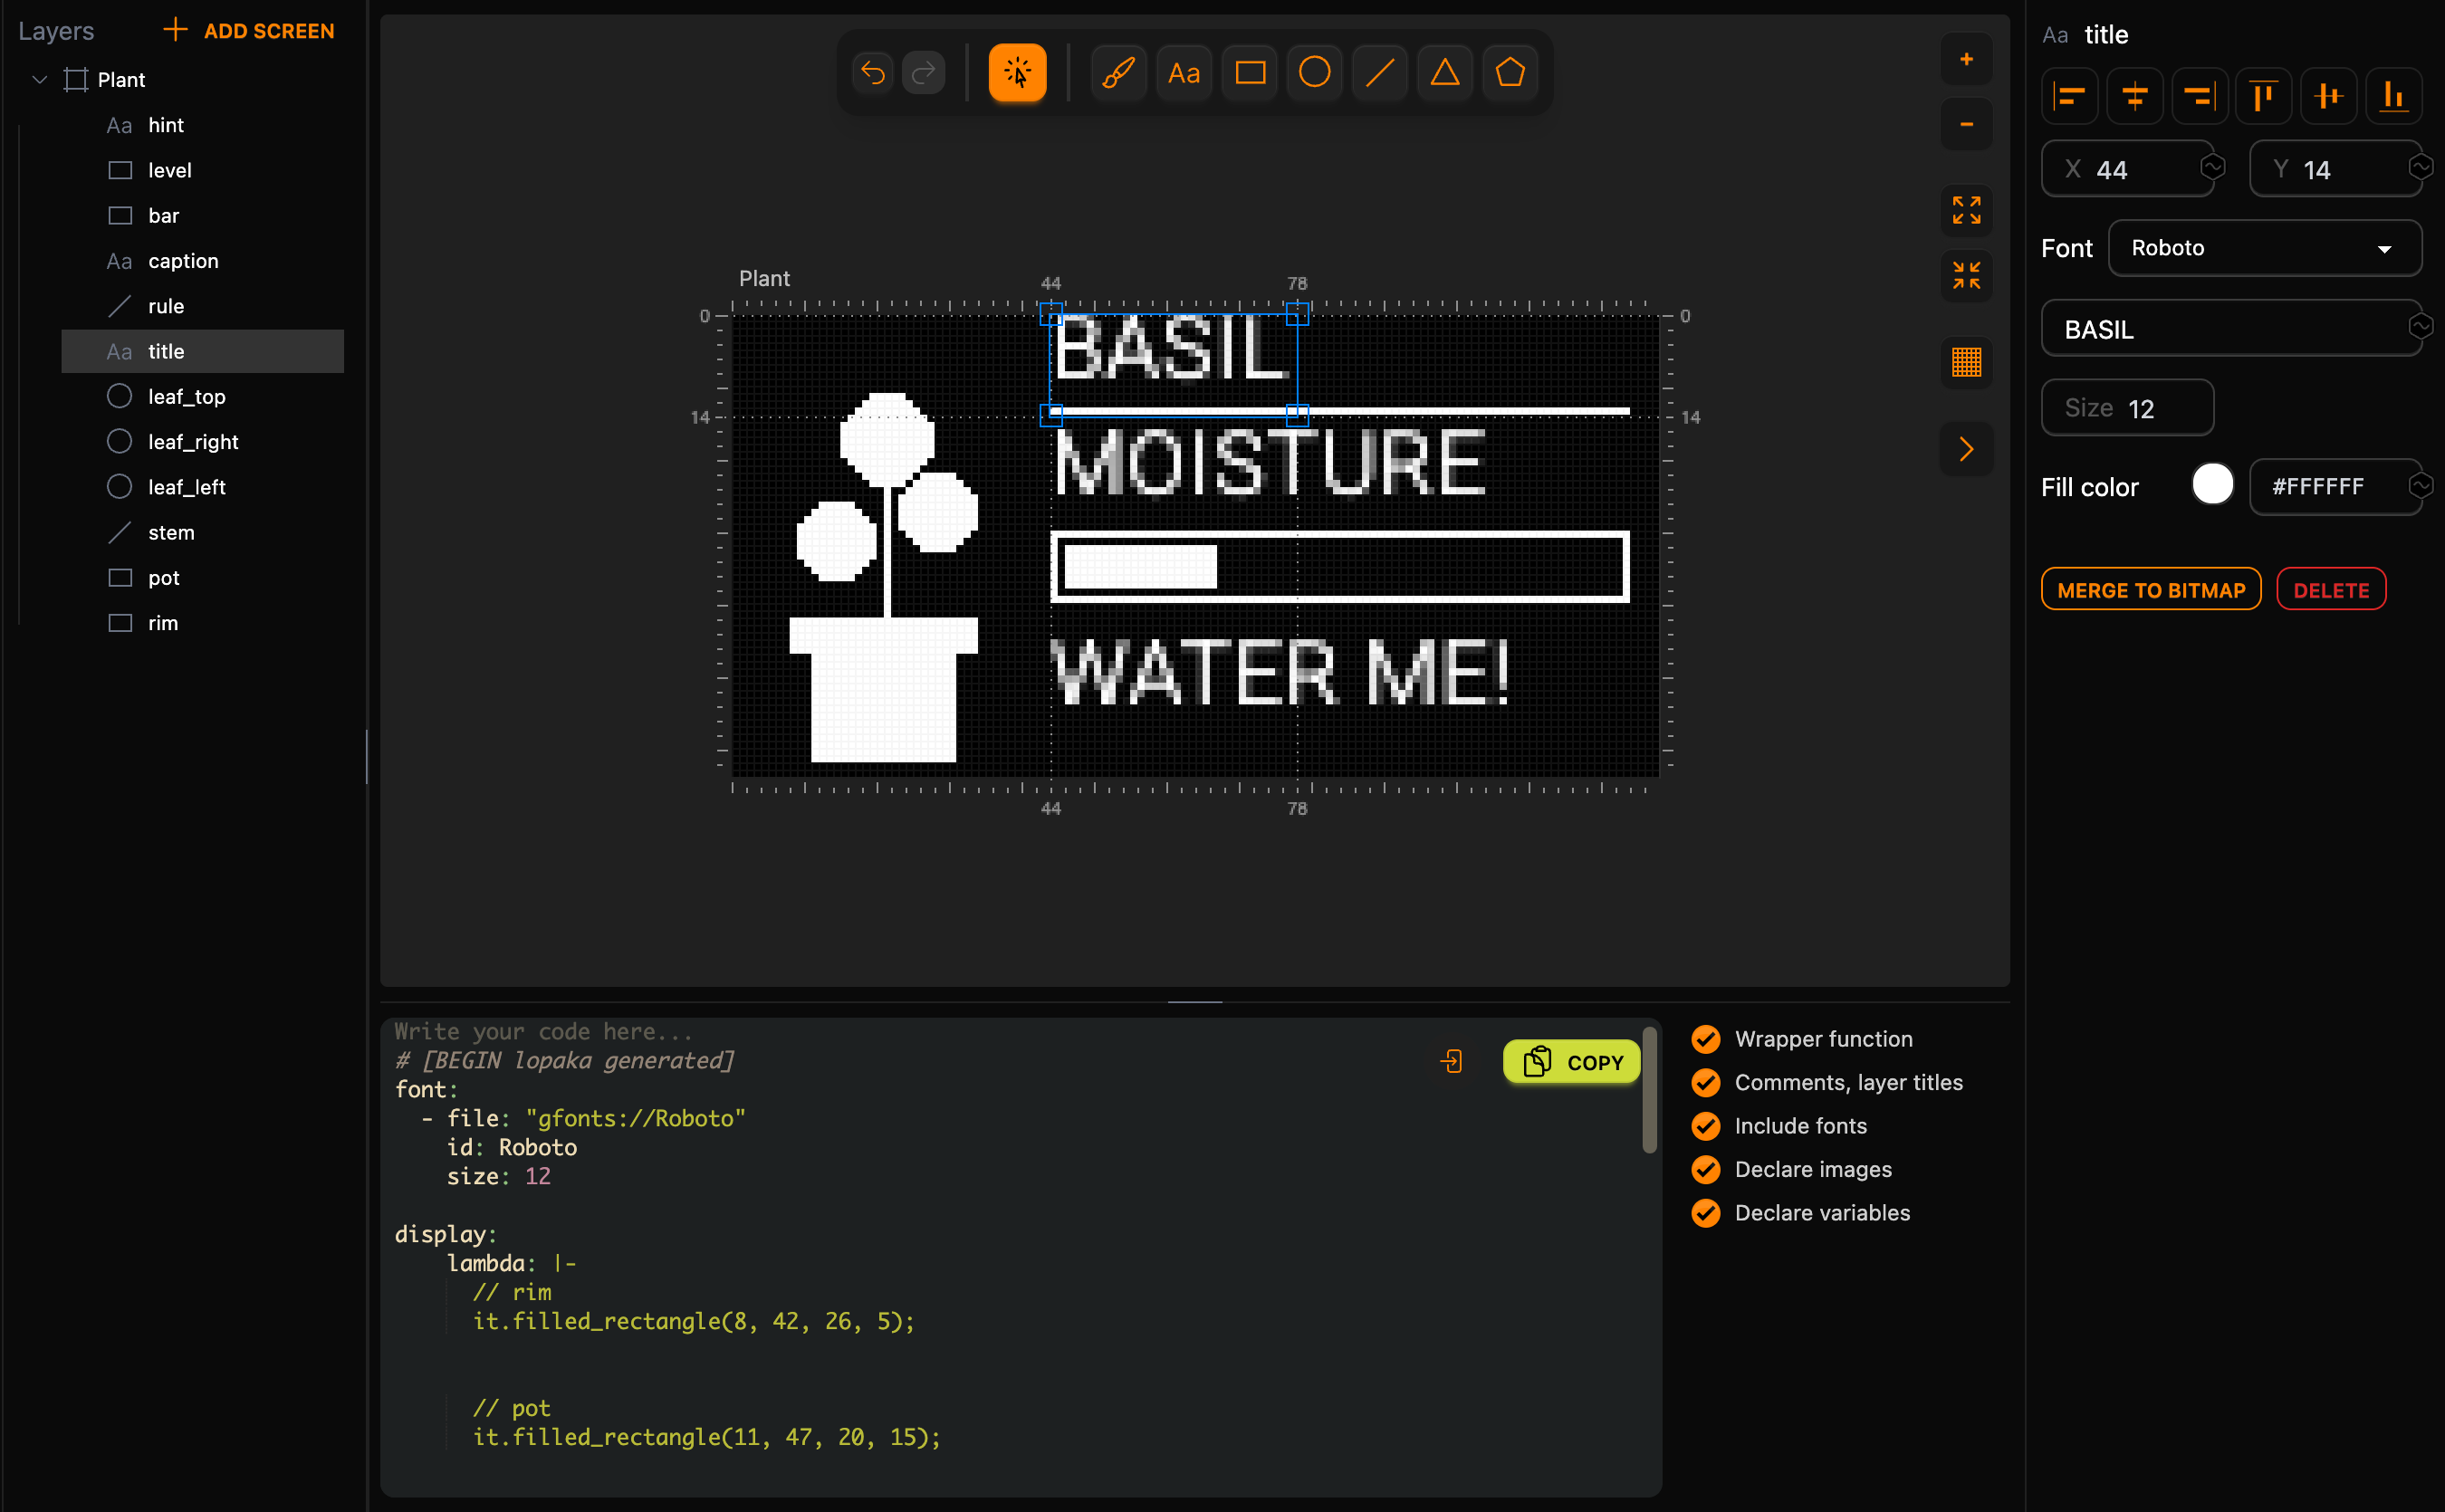The width and height of the screenshot is (2445, 1512).
Task: Toggle the Include fonts option
Action: [x=1779, y=1126]
